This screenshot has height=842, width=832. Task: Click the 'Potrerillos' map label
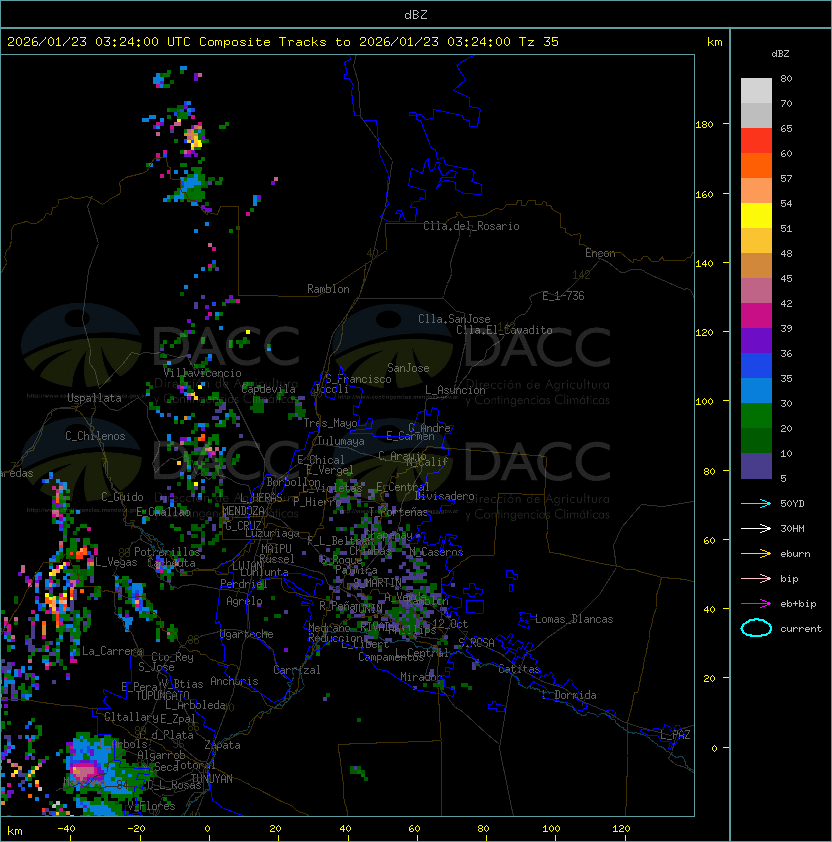point(167,551)
